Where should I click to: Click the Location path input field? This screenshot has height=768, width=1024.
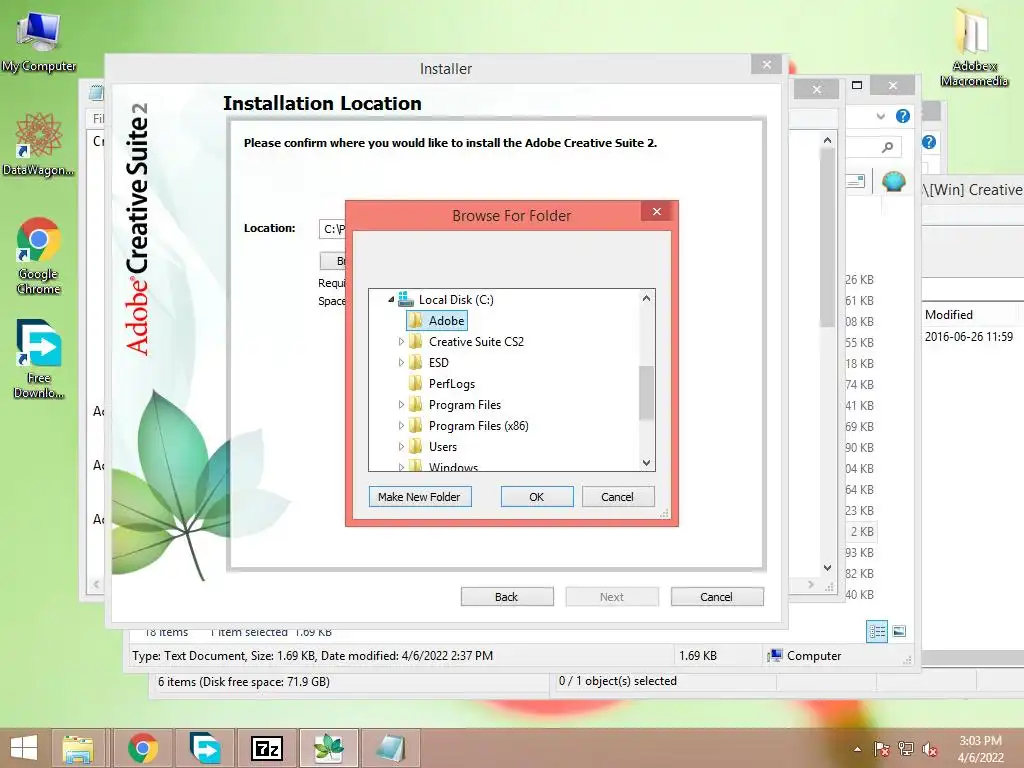coord(332,229)
